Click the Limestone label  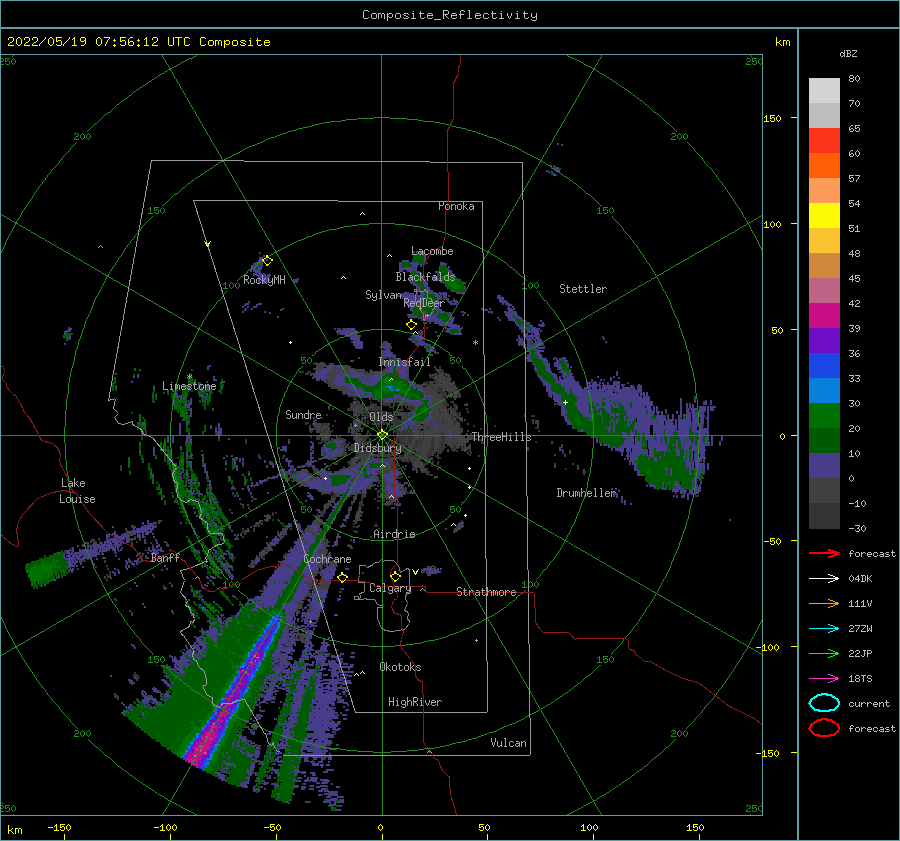click(x=189, y=386)
